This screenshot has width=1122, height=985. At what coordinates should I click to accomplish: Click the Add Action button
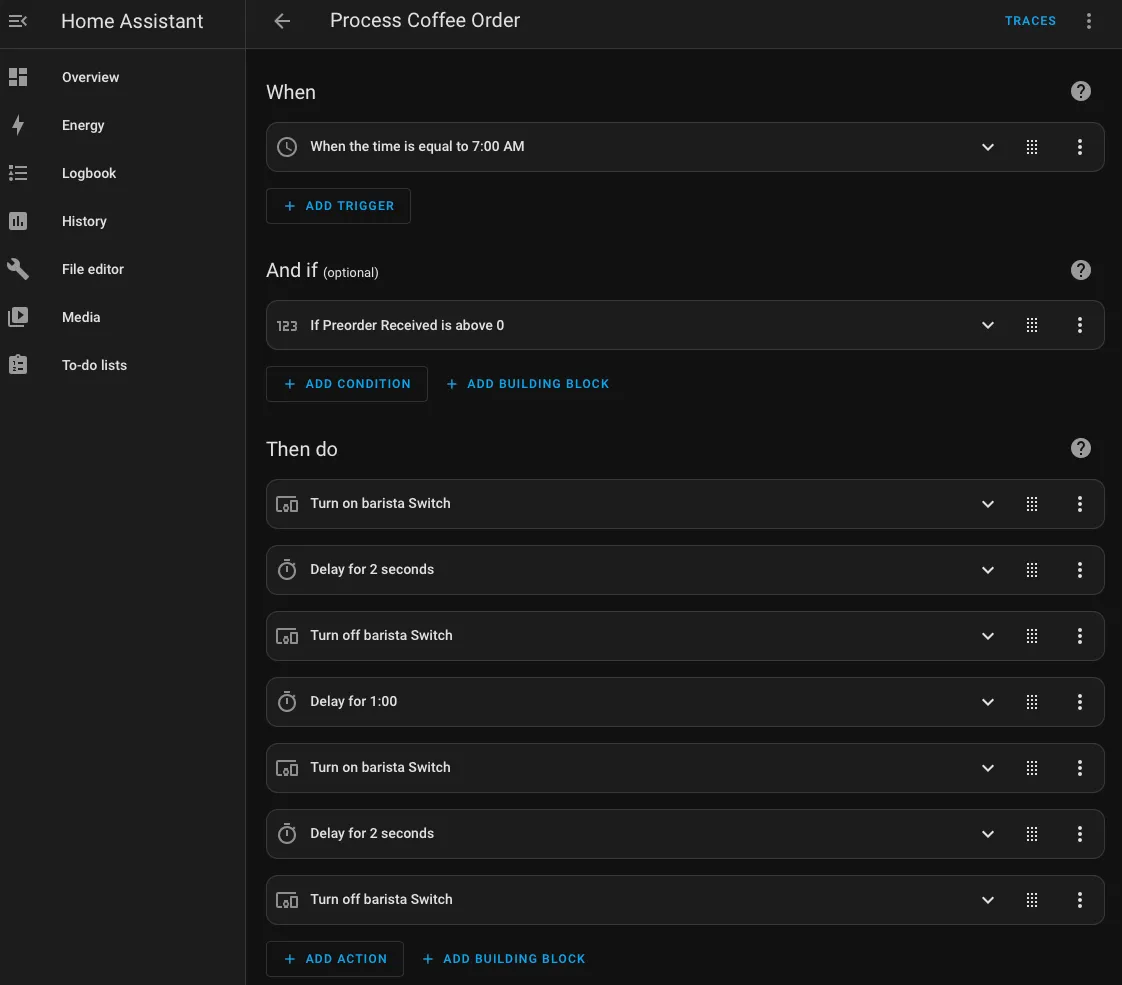tap(334, 959)
